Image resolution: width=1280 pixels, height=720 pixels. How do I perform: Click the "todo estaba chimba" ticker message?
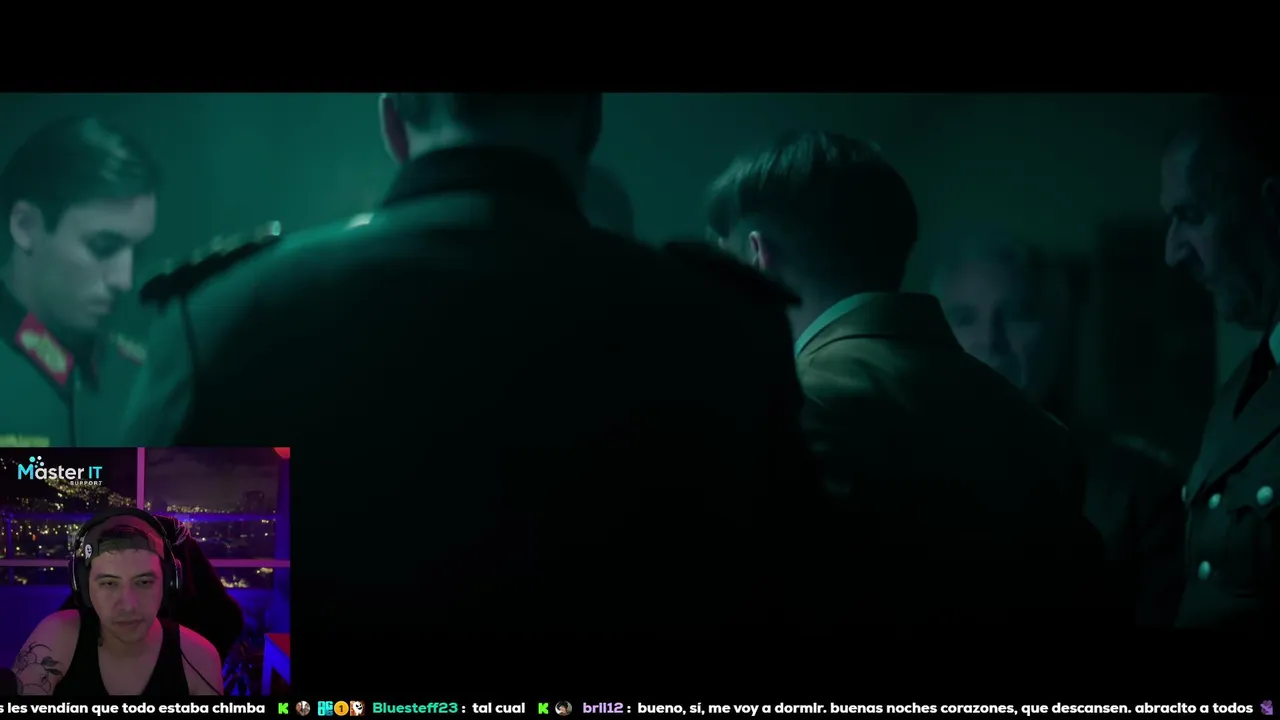[x=132, y=708]
